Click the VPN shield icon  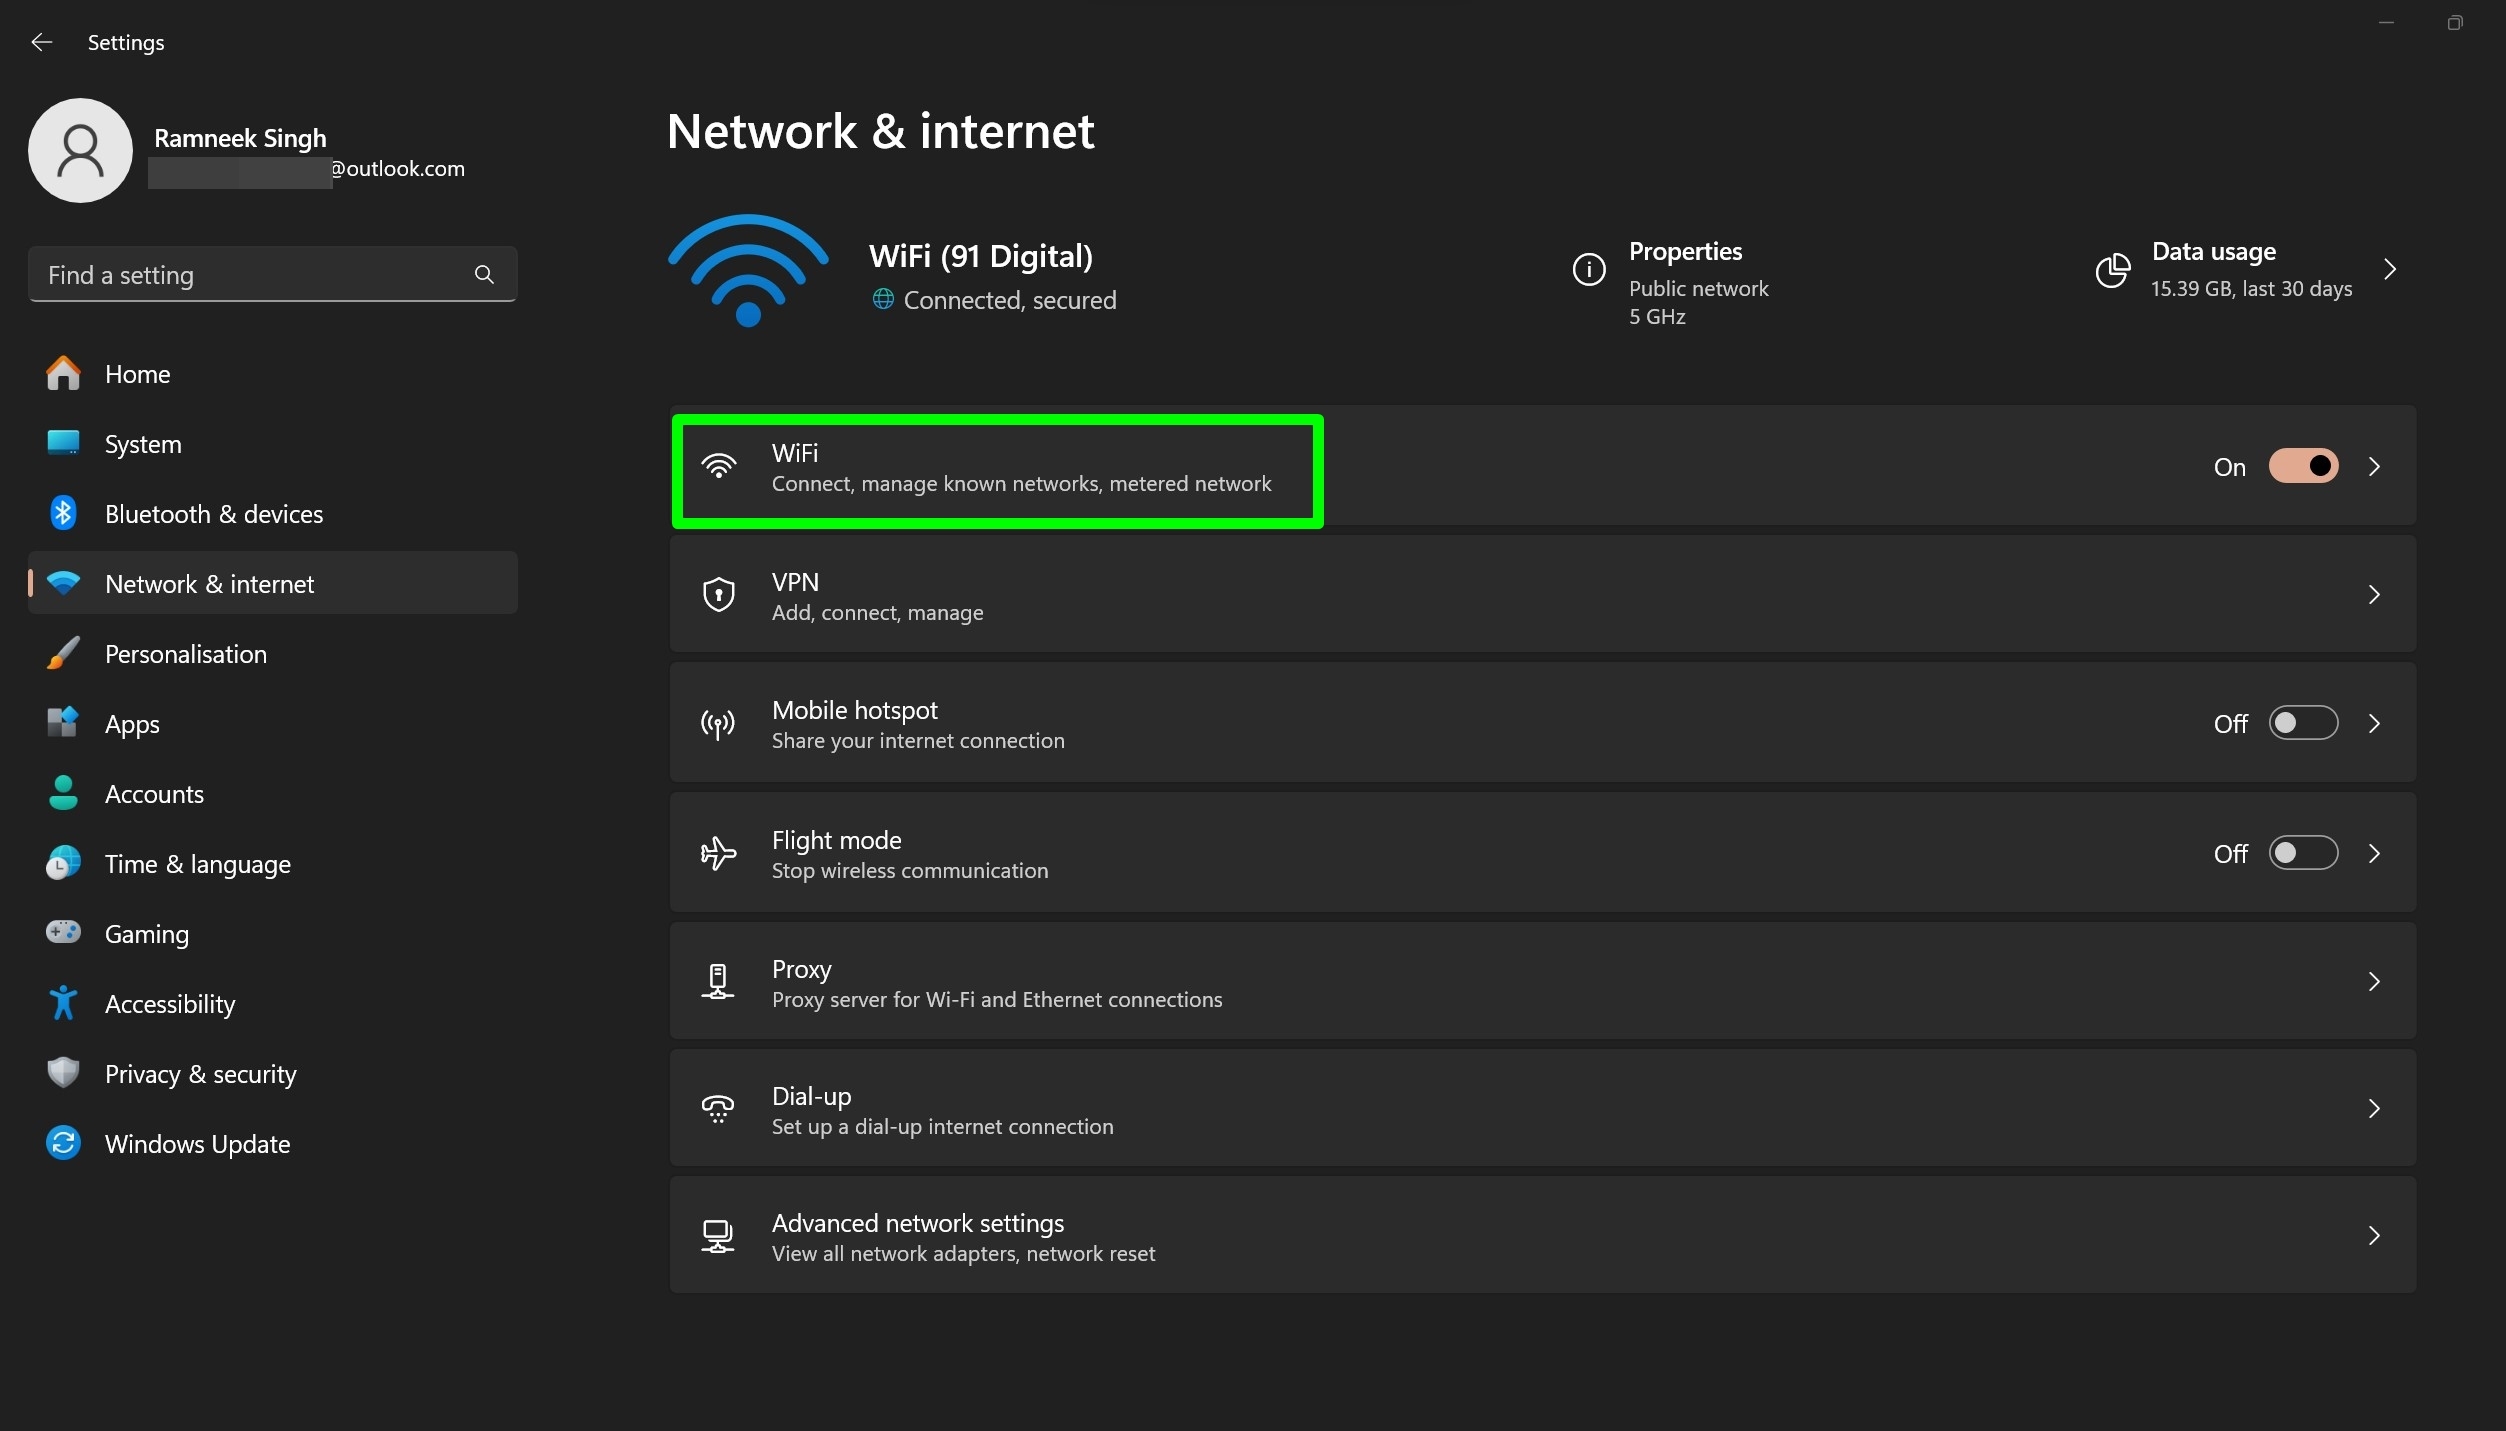click(x=718, y=595)
